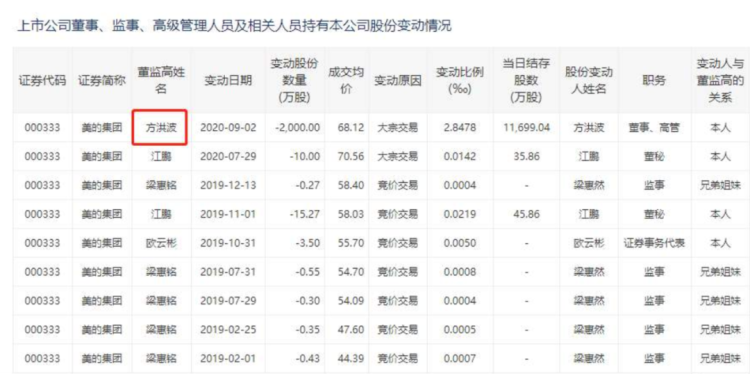Image resolution: width=750 pixels, height=374 pixels.
Task: Click the 变动比例(‰) column header
Action: click(x=460, y=80)
